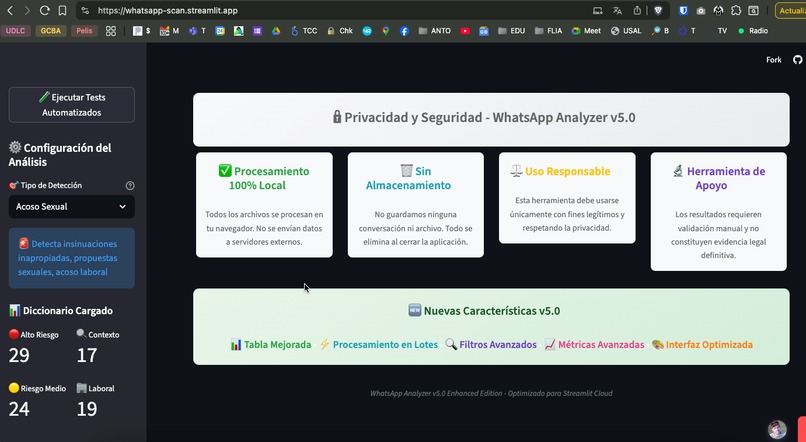The width and height of the screenshot is (806, 442).
Task: Open the Chk bookmark with lock icon
Action: click(340, 31)
